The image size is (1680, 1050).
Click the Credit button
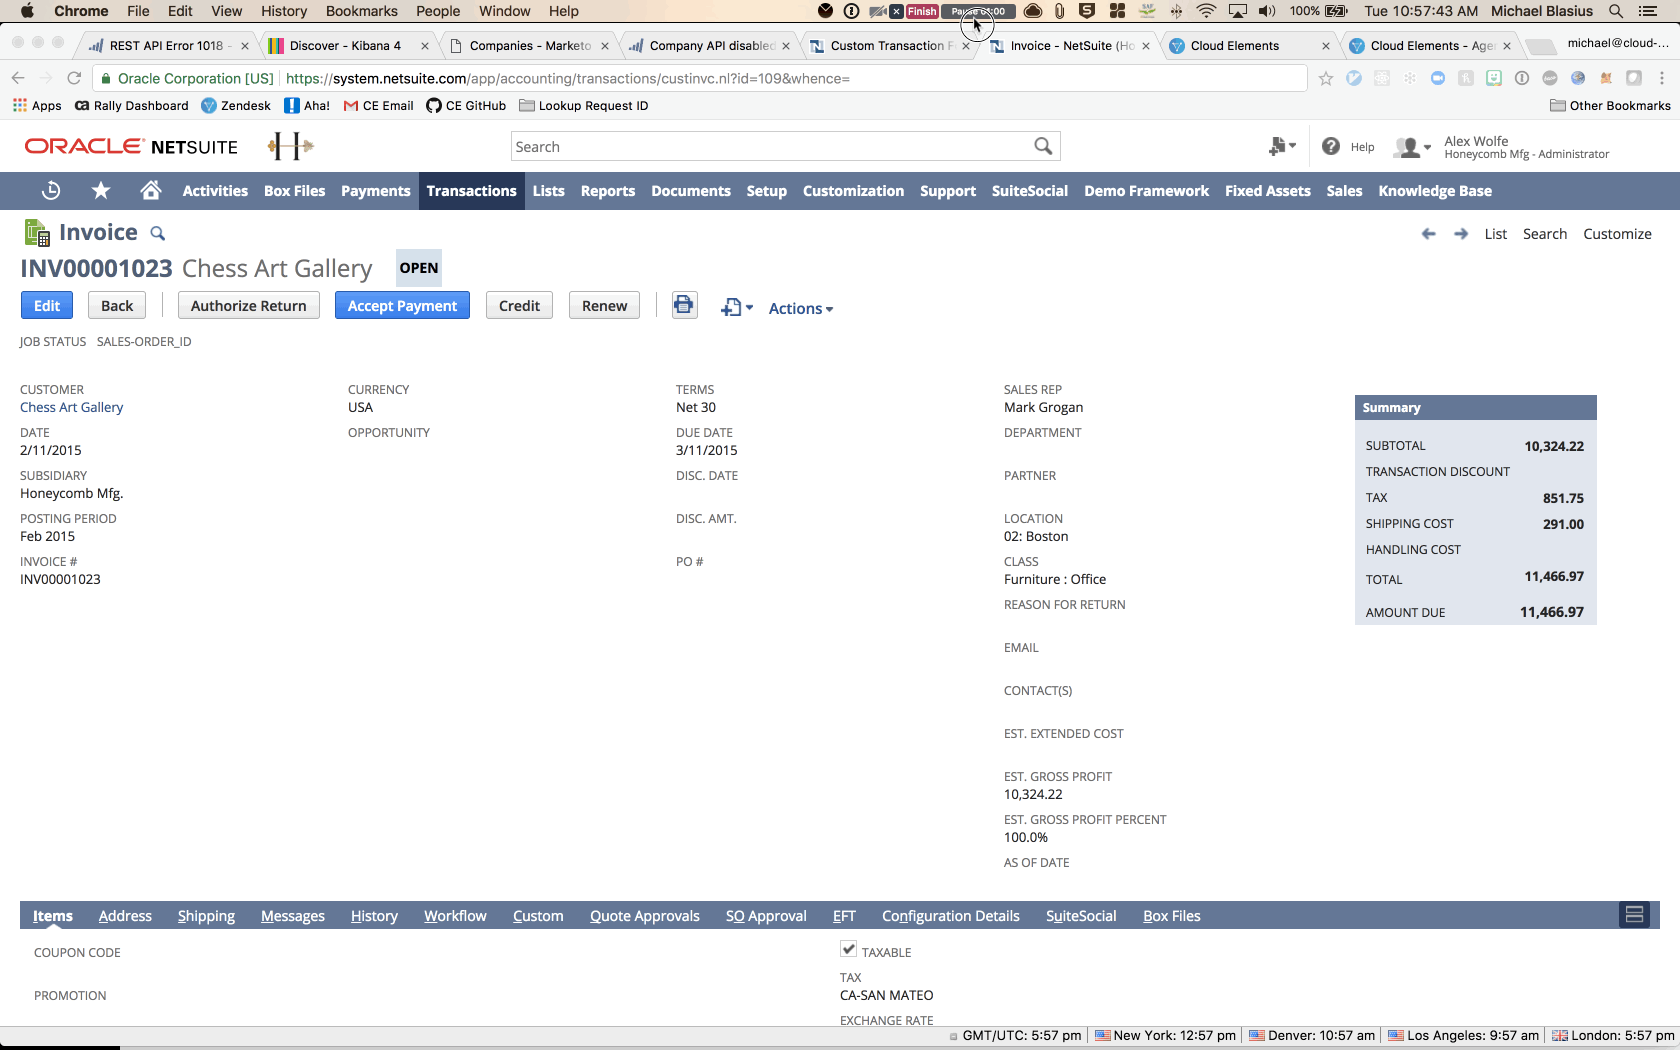click(519, 306)
